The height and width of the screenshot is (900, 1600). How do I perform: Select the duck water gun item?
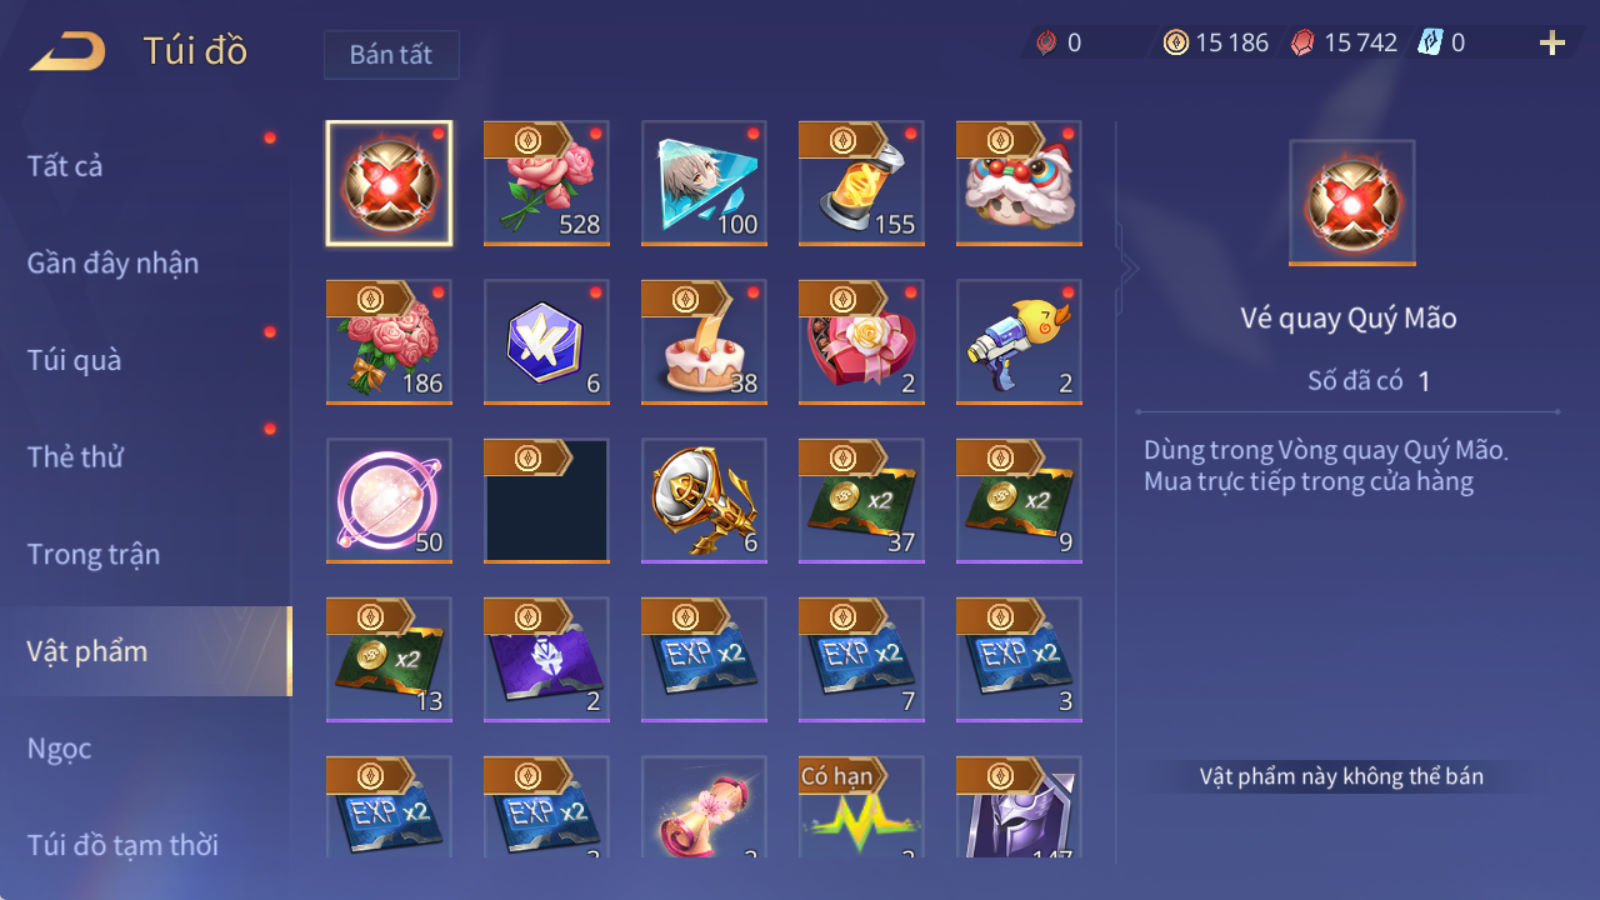1019,342
